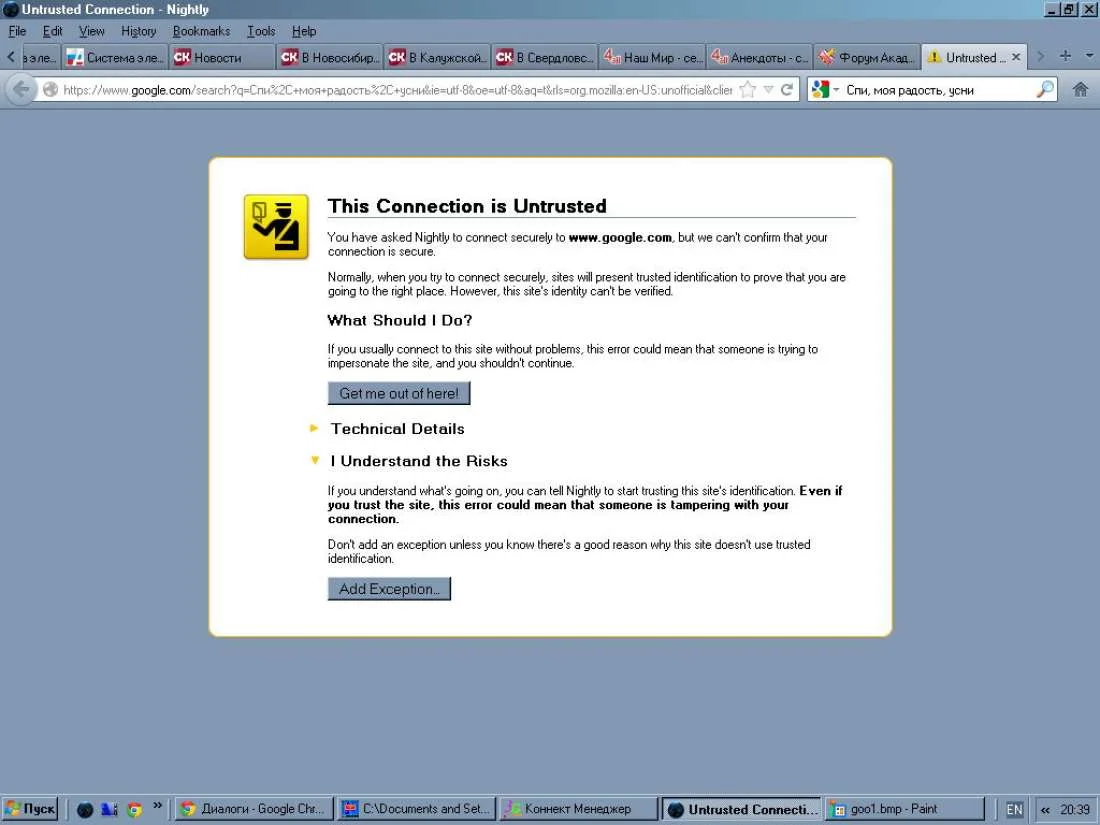Click the Untrusted Connection taskbar button

[742, 809]
